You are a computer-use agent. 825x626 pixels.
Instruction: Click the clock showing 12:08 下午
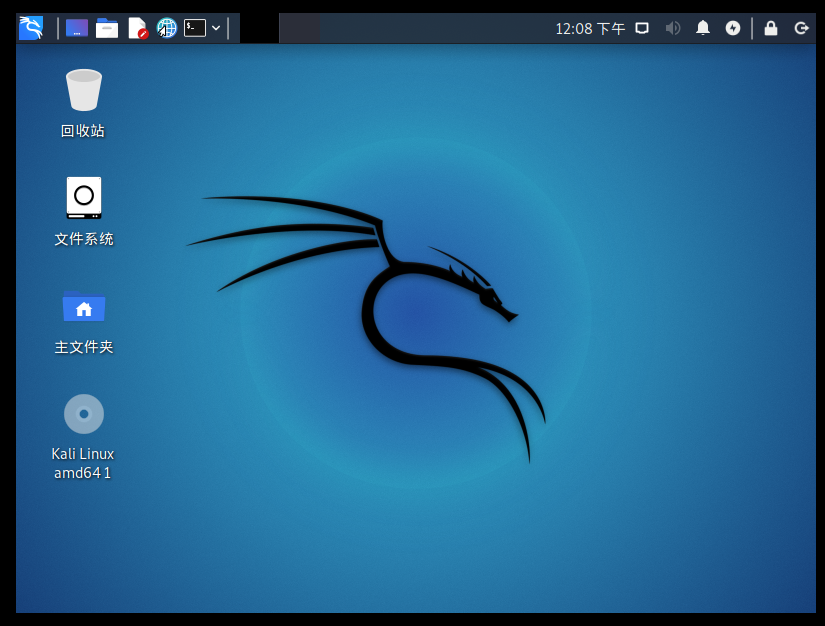click(590, 28)
